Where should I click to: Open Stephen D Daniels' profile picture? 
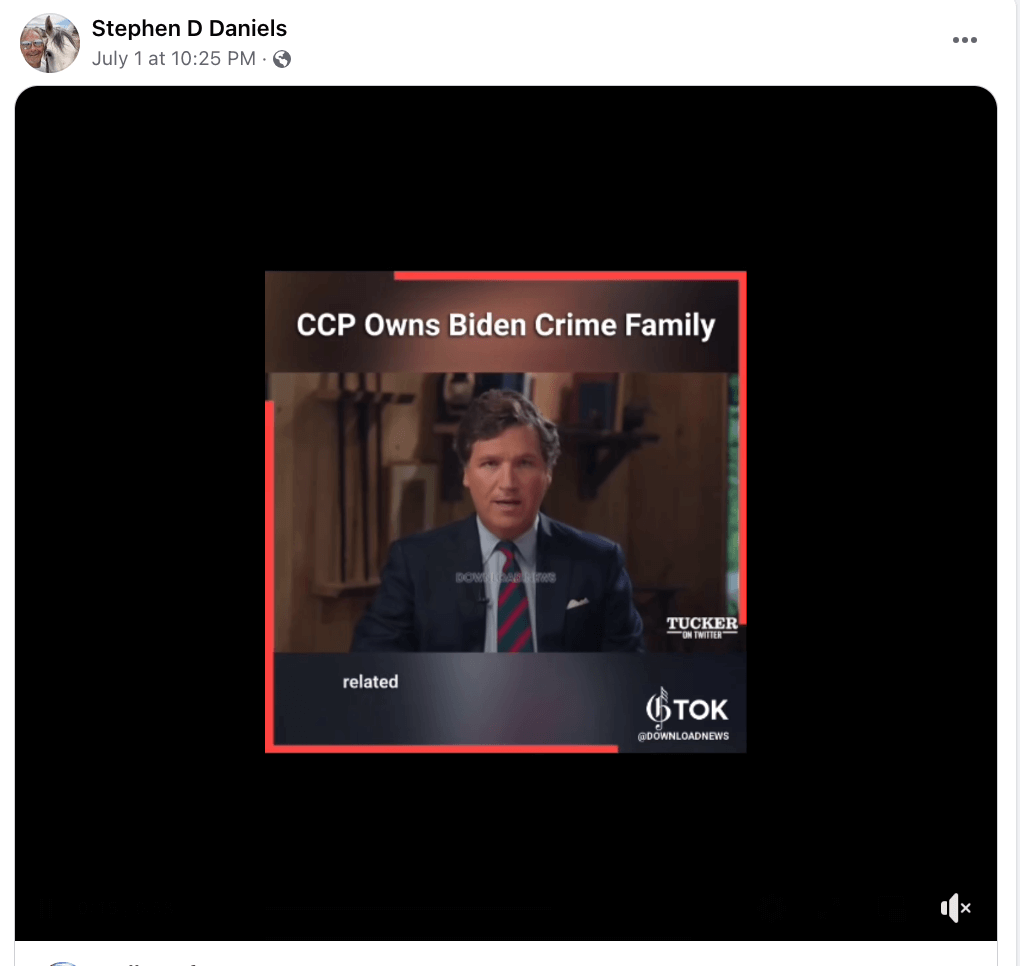(x=49, y=42)
